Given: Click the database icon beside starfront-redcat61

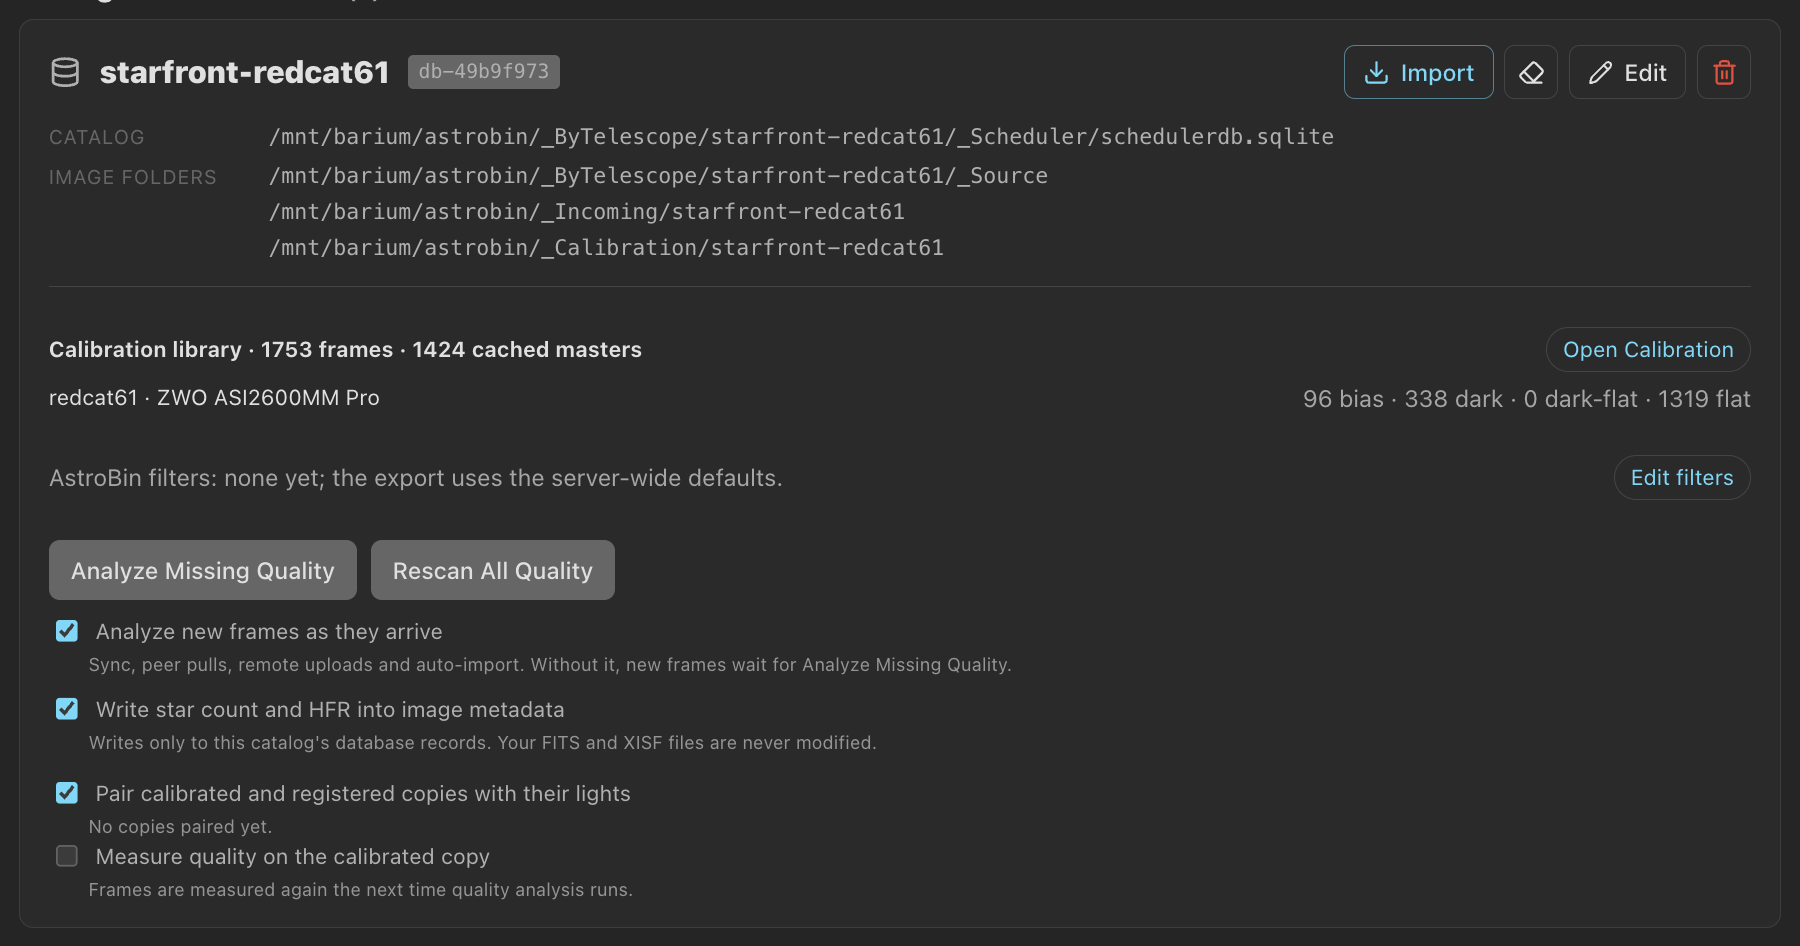Looking at the screenshot, I should tap(65, 72).
